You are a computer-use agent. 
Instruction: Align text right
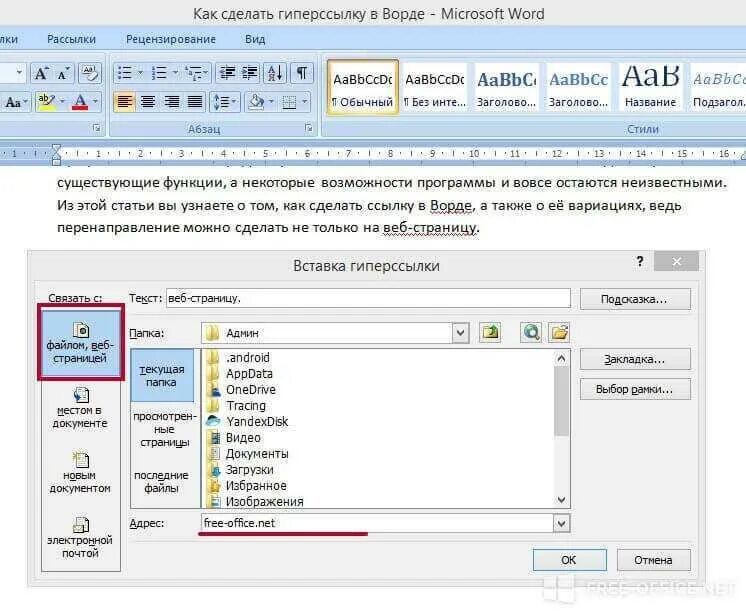171,101
